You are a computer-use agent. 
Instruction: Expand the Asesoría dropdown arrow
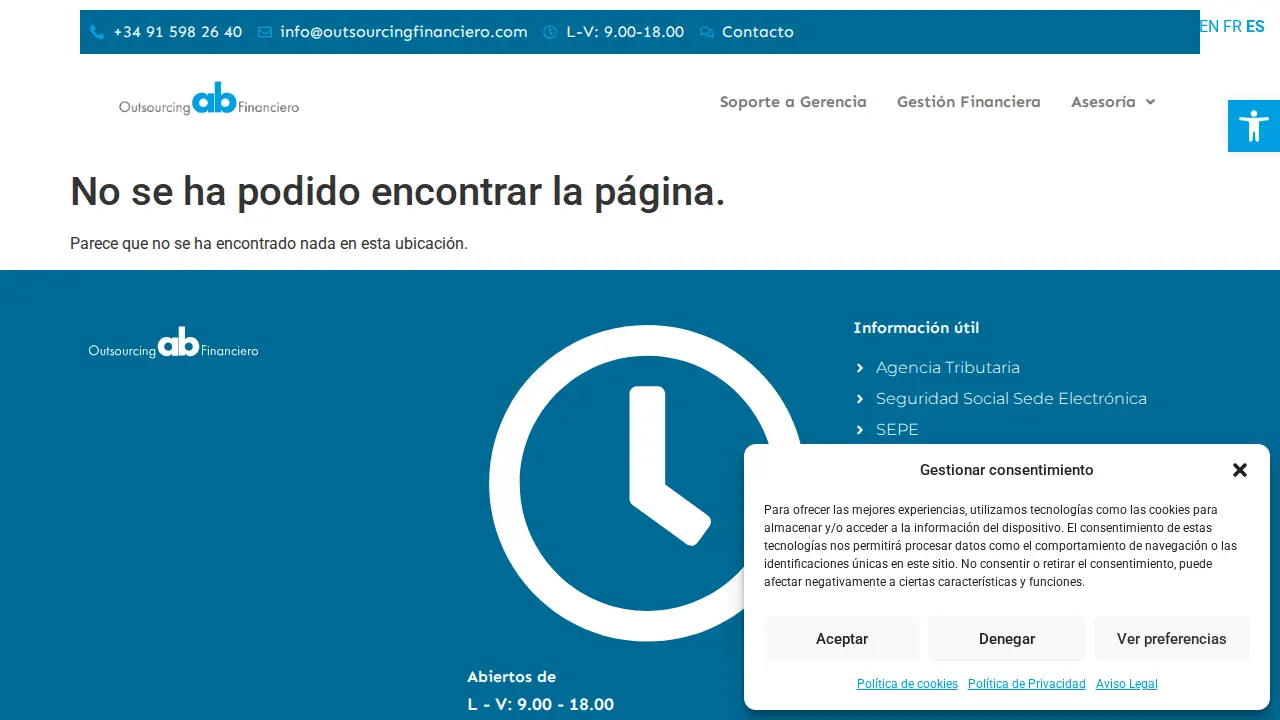tap(1150, 102)
